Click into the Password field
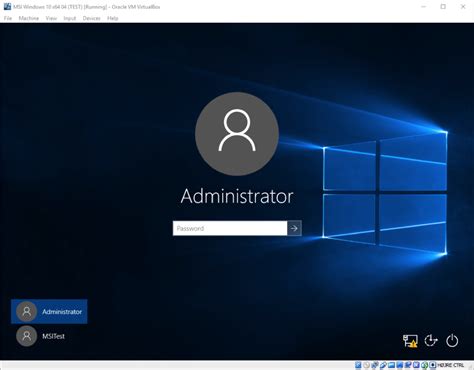This screenshot has width=474, height=370. tap(230, 228)
